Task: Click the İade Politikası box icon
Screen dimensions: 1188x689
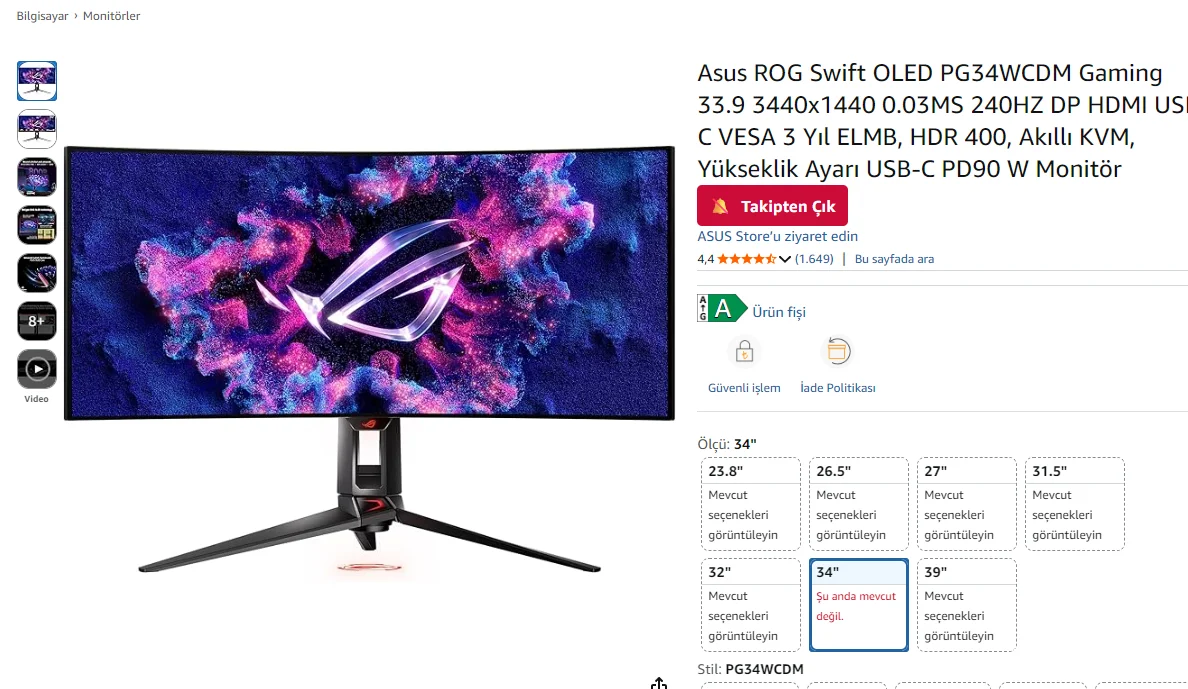Action: (x=837, y=352)
